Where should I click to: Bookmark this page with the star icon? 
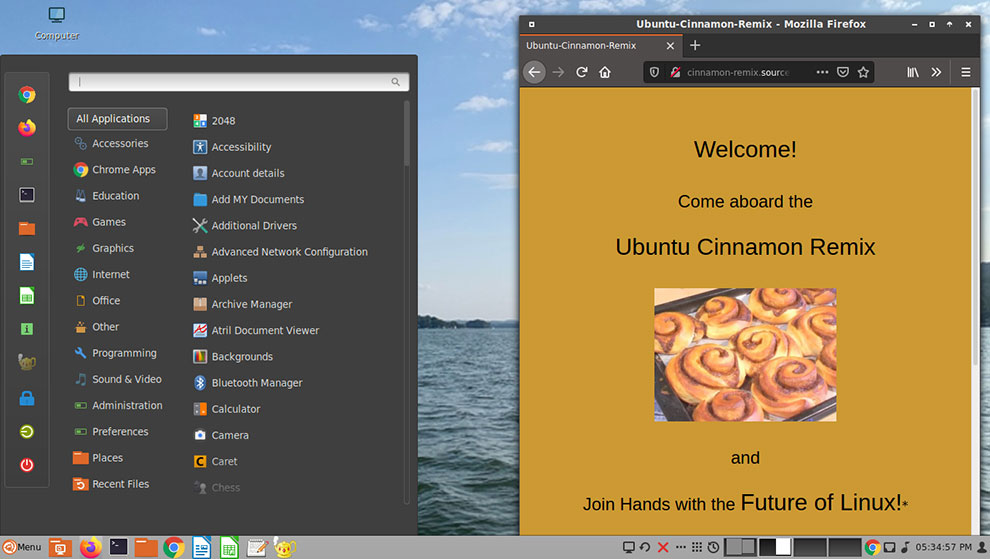pyautogui.click(x=863, y=72)
